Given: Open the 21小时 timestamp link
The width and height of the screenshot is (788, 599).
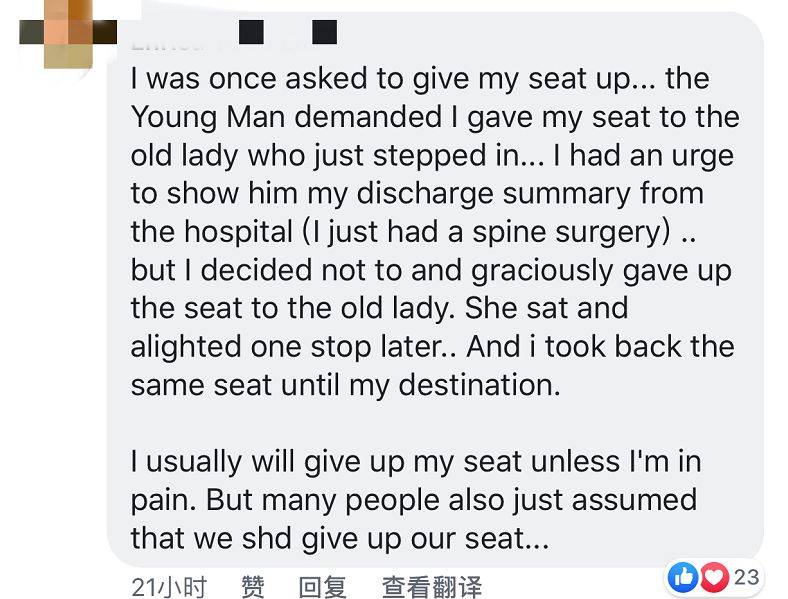Looking at the screenshot, I should coord(168,586).
